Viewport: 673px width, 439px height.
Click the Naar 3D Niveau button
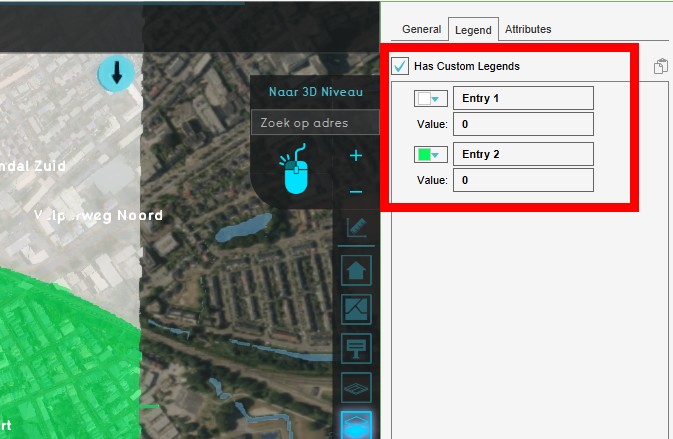[315, 92]
